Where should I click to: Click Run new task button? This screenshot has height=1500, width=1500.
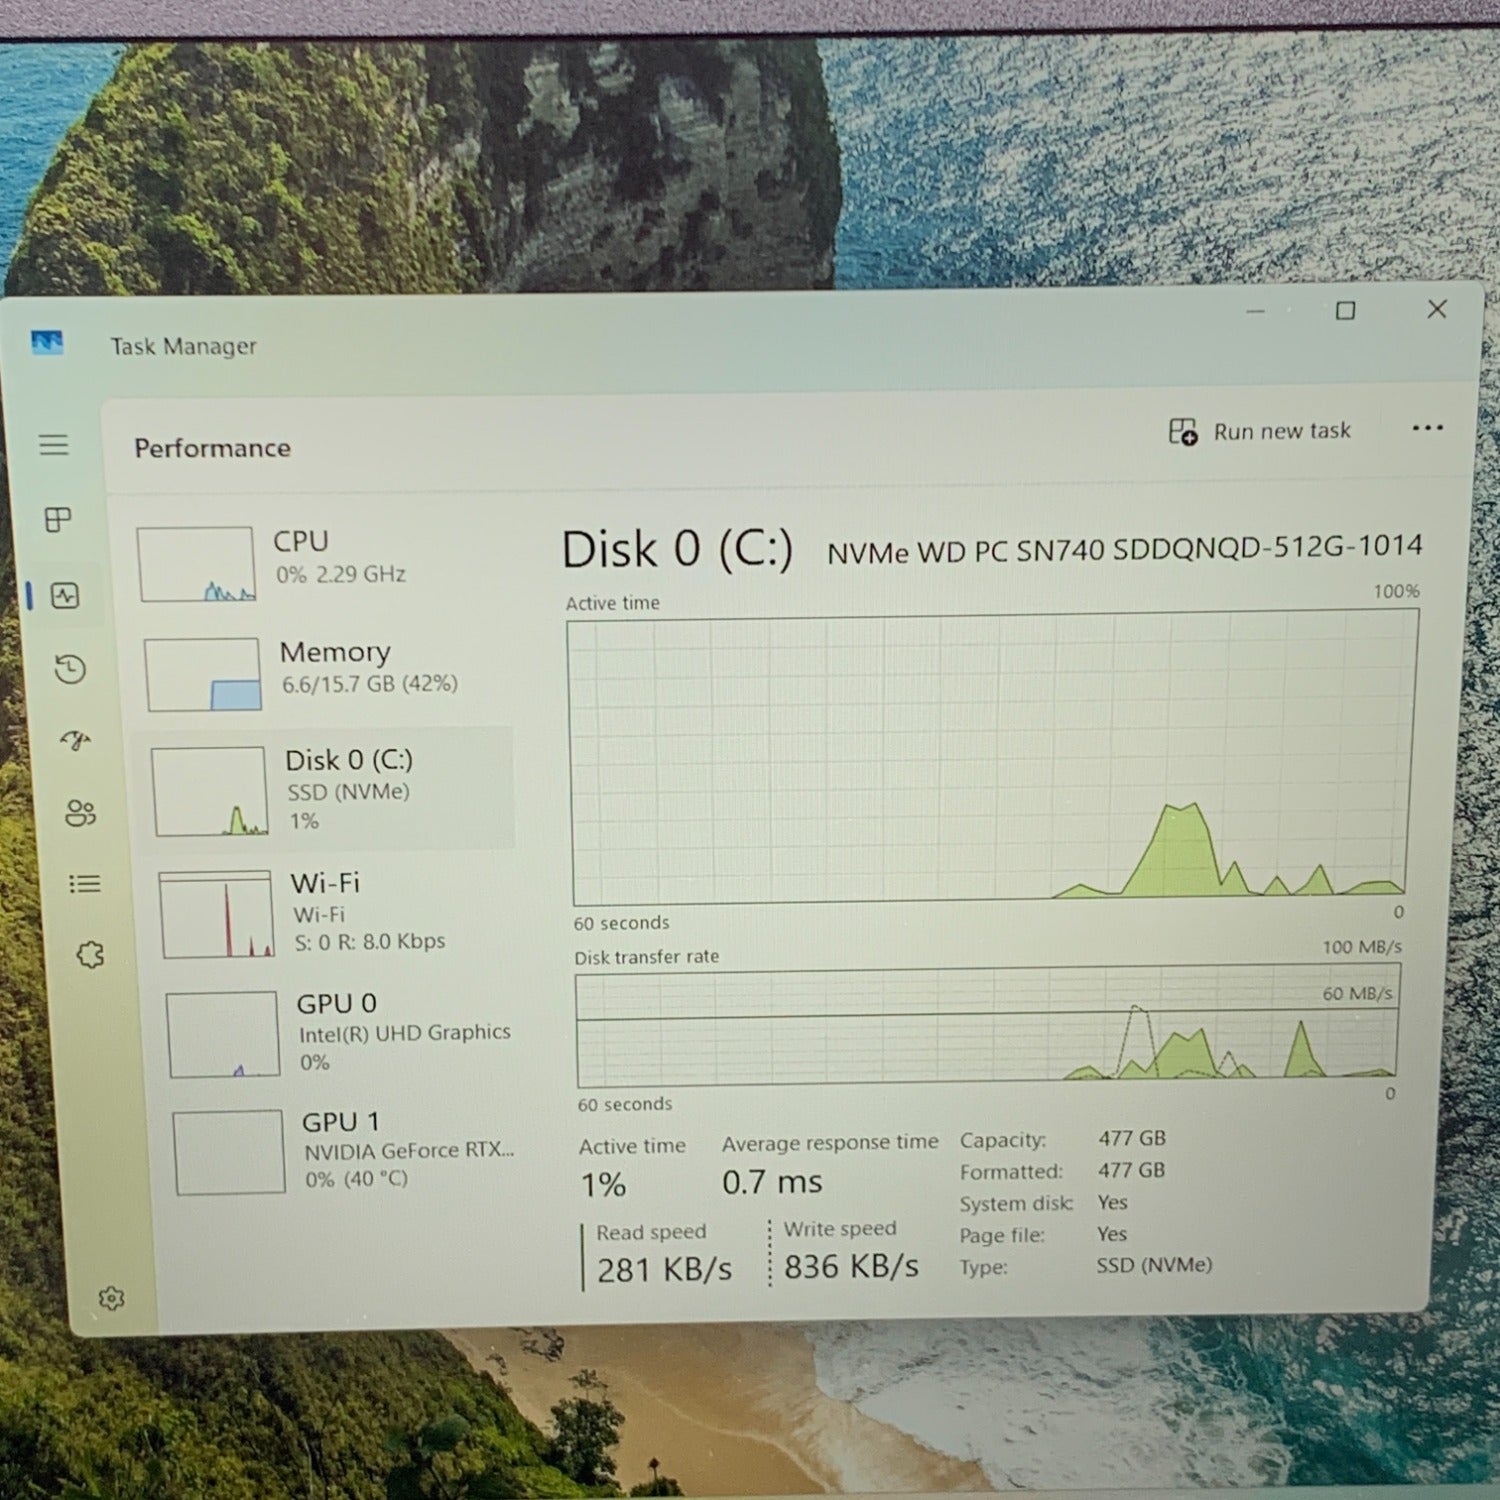pyautogui.click(x=1260, y=431)
